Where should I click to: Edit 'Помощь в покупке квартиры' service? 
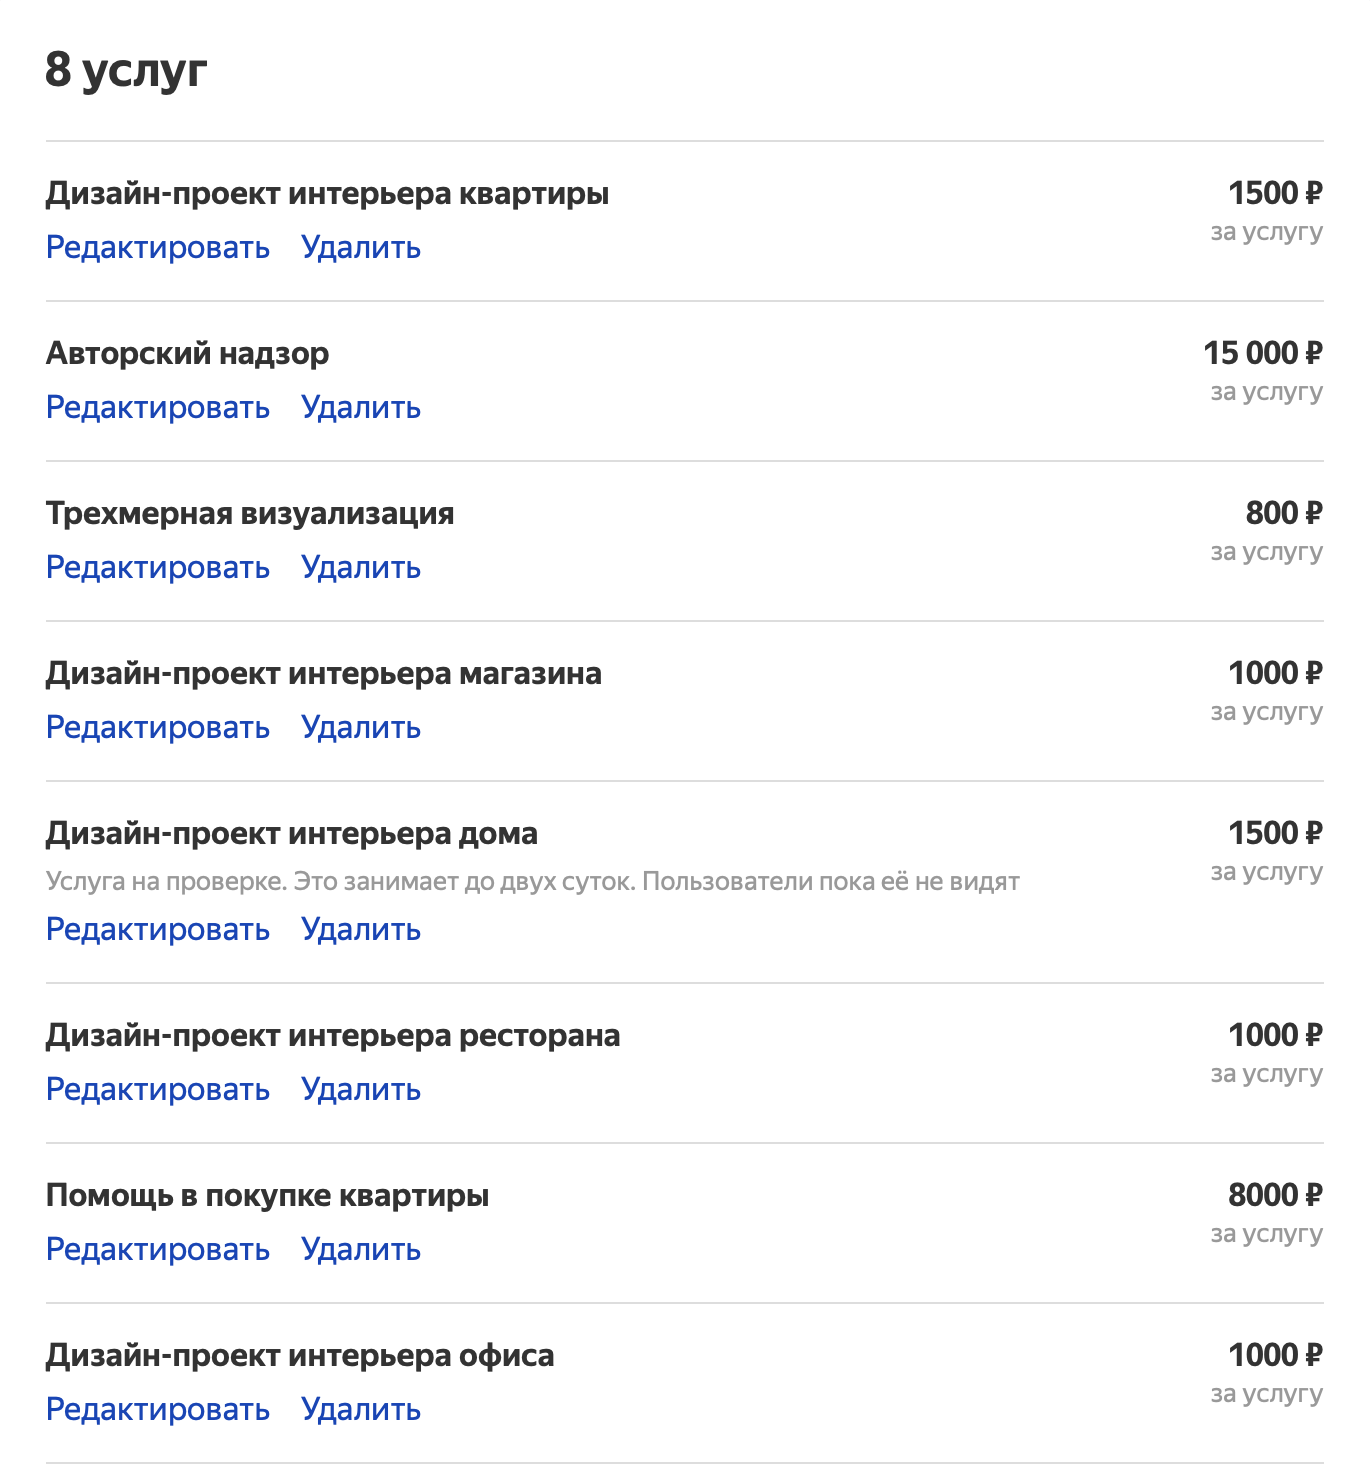click(x=158, y=1250)
